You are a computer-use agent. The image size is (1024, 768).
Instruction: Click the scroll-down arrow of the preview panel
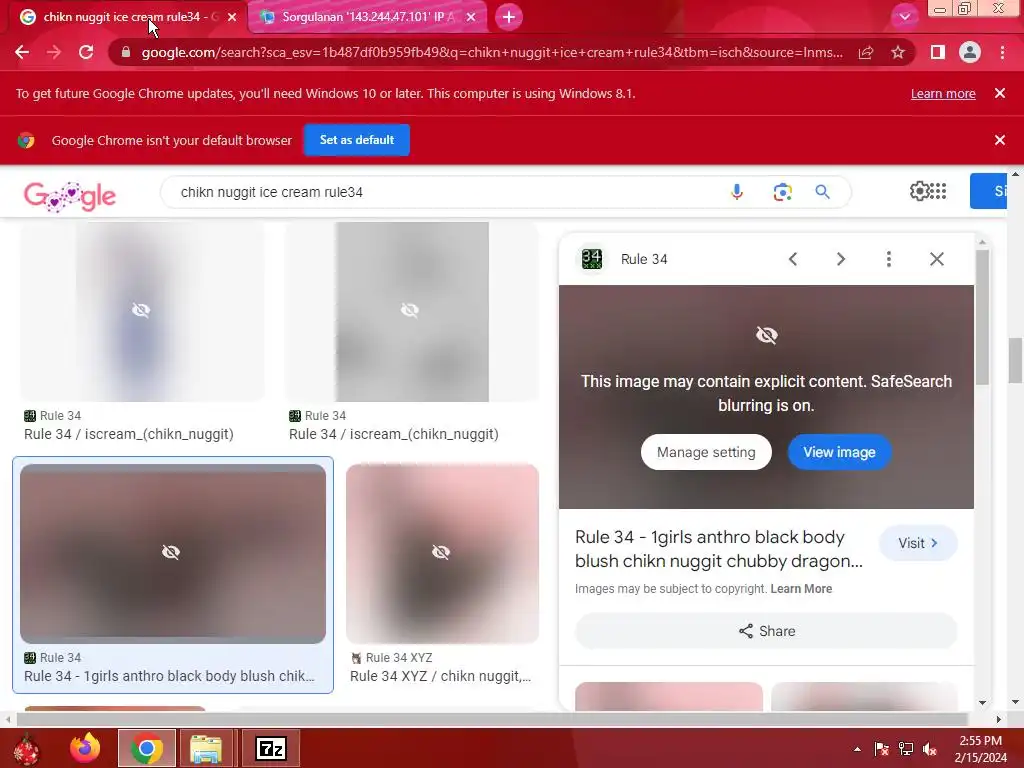click(982, 703)
